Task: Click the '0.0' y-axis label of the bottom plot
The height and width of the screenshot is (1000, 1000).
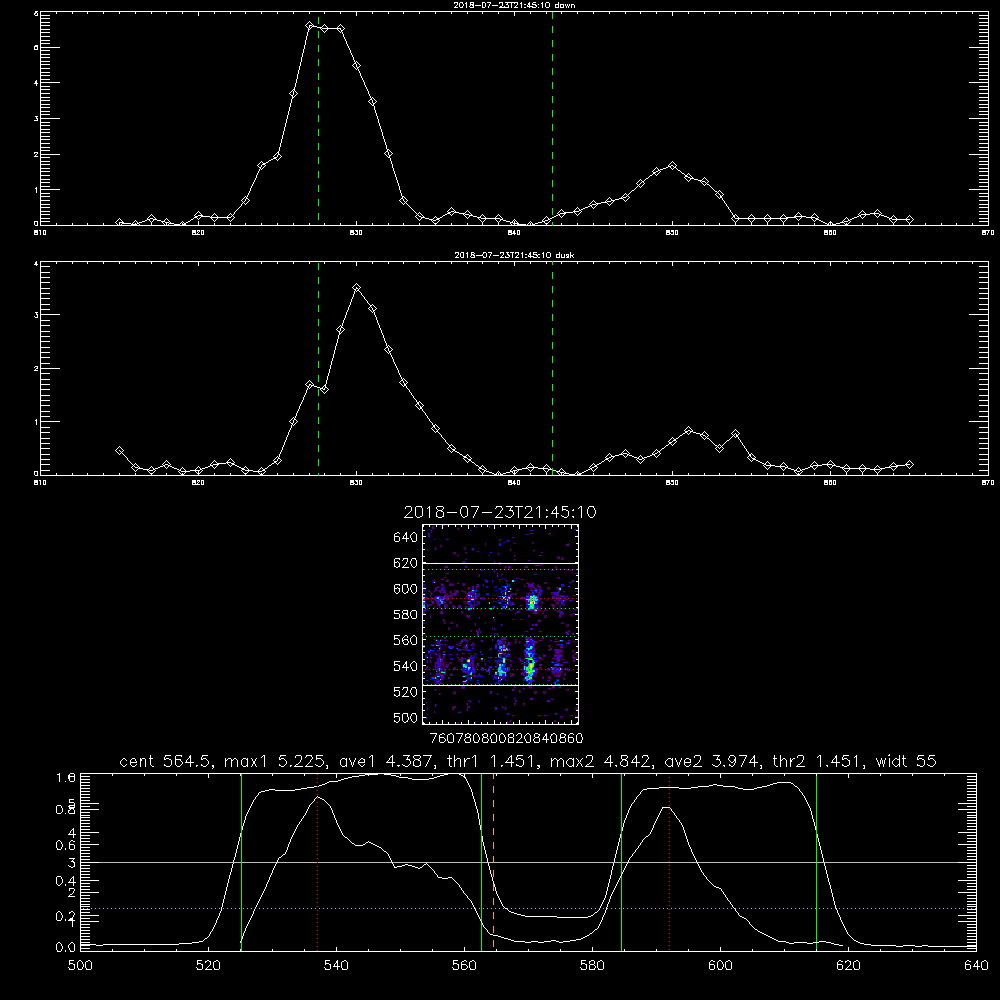Action: (x=66, y=947)
